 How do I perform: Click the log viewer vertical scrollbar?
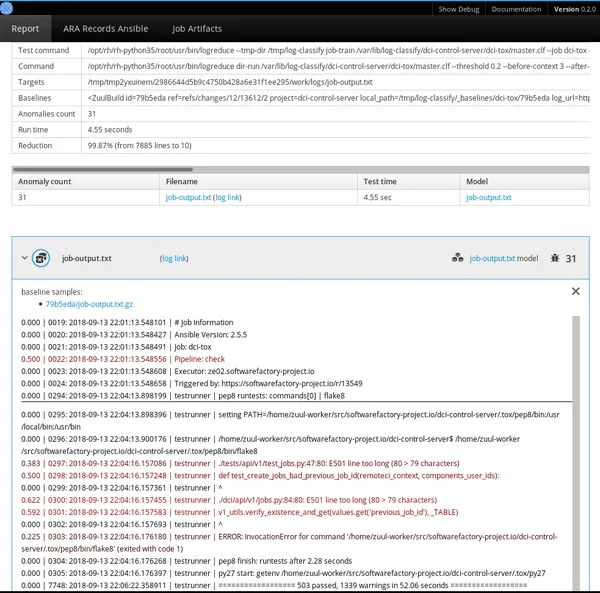click(574, 450)
